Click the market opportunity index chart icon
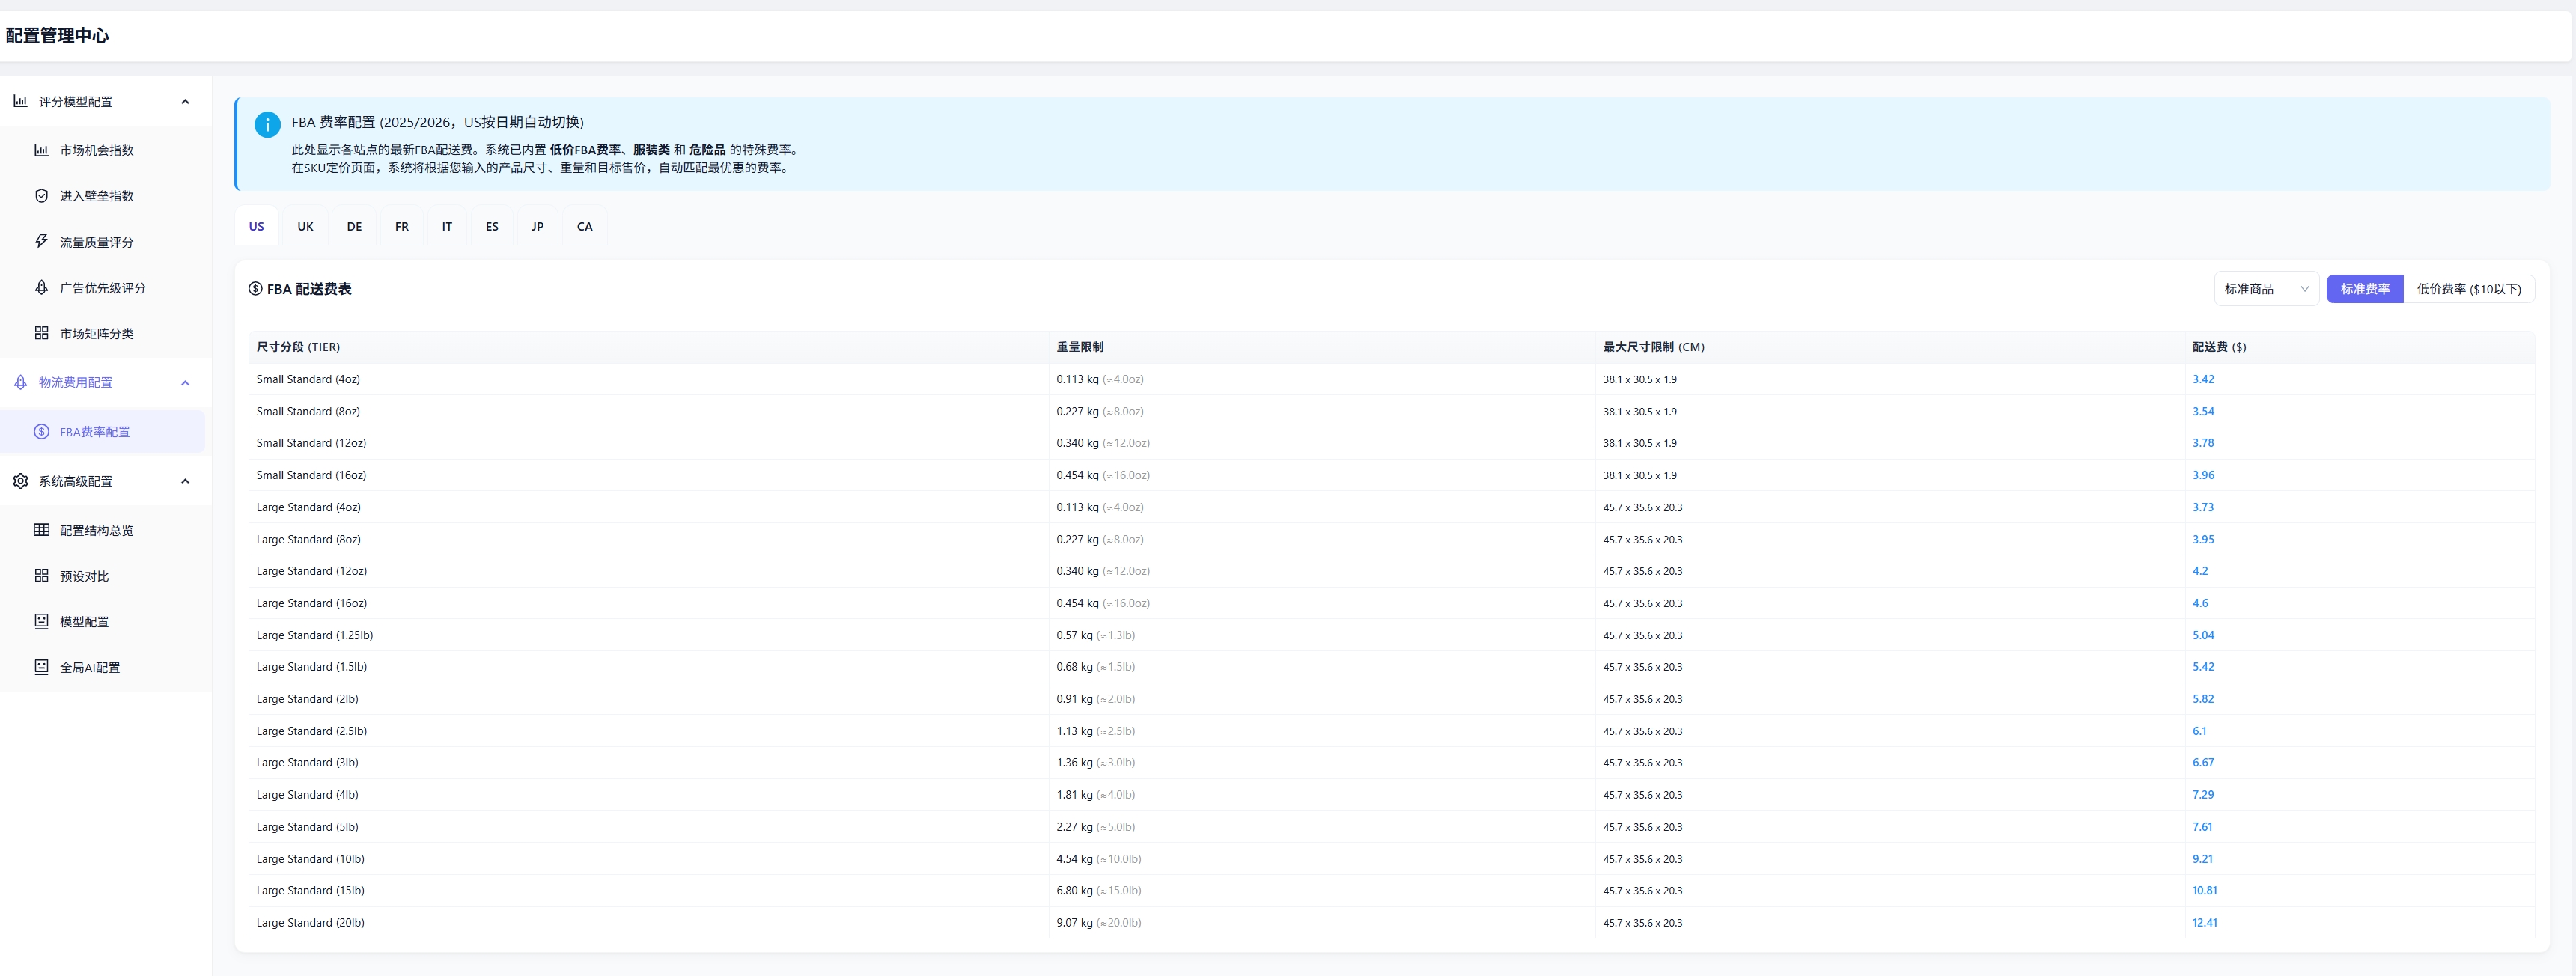The width and height of the screenshot is (2576, 976). 41,150
